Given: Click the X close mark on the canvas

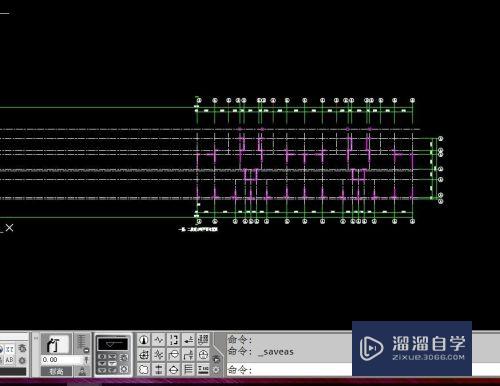Looking at the screenshot, I should coord(9,228).
